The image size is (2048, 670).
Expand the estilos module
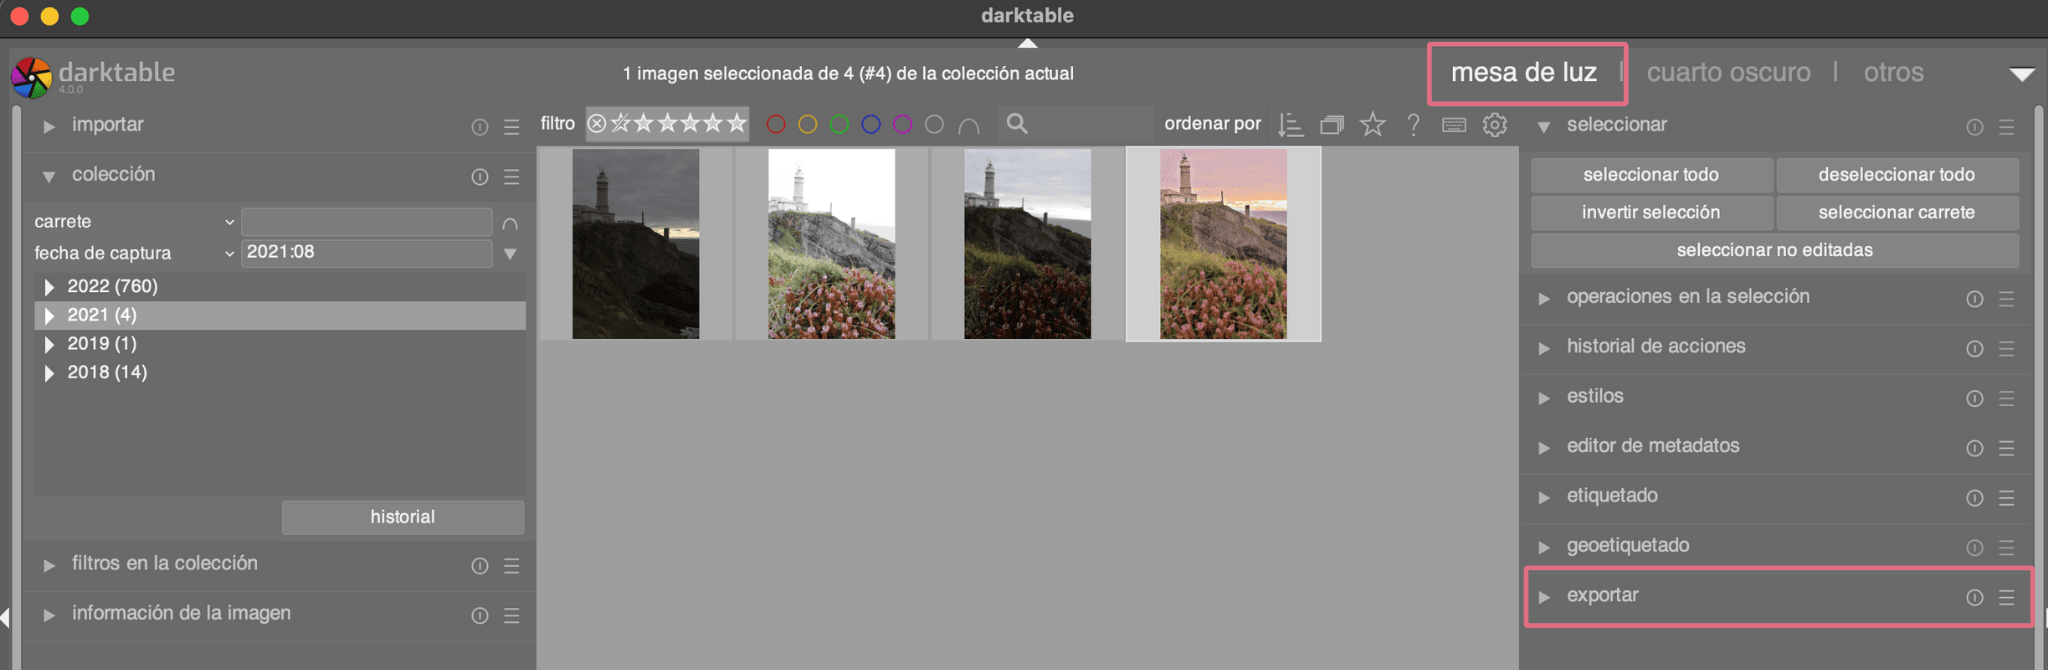click(1544, 399)
